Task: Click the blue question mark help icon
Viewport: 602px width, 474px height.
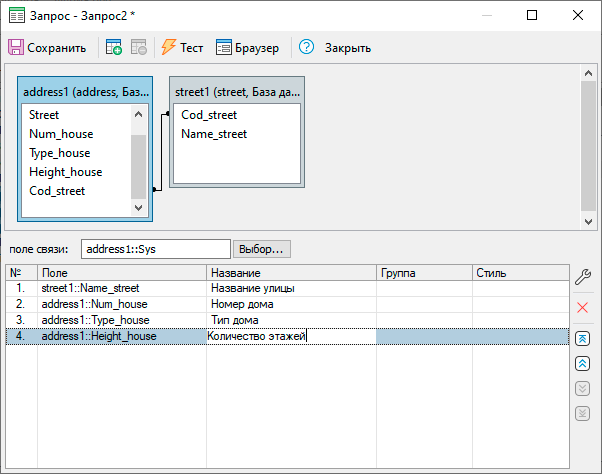Action: (x=306, y=47)
